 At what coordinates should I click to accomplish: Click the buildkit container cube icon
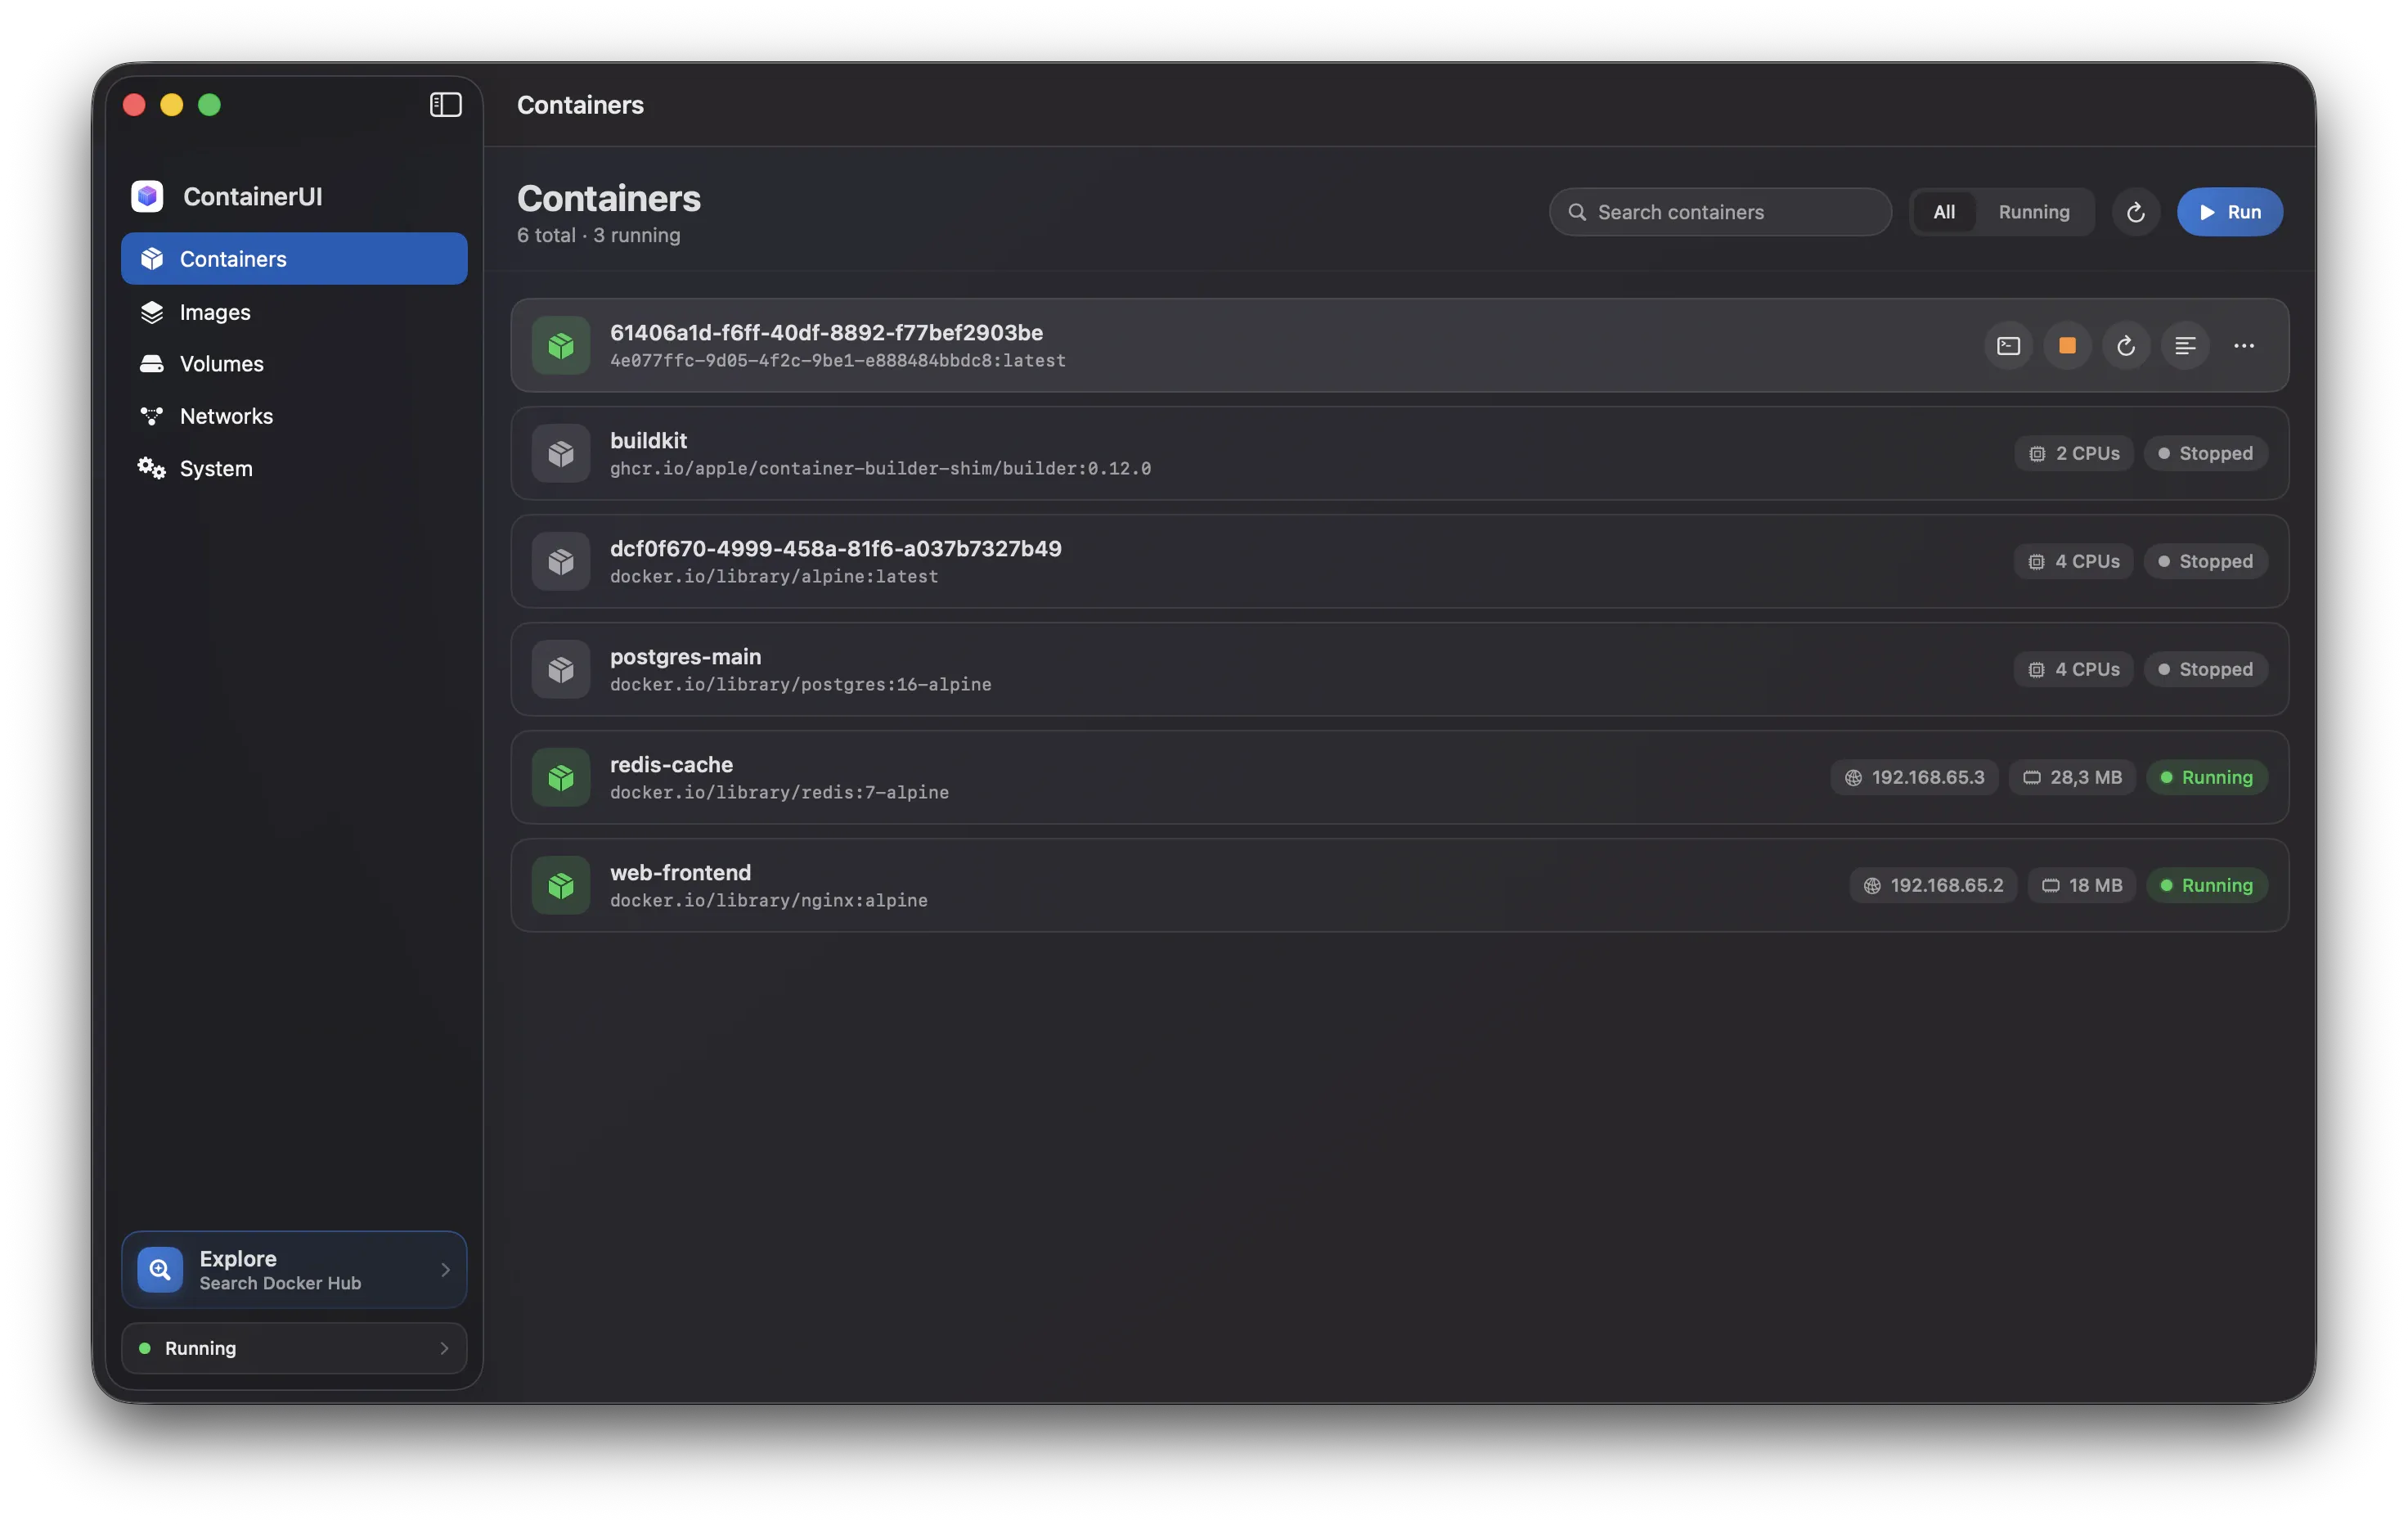tap(561, 454)
